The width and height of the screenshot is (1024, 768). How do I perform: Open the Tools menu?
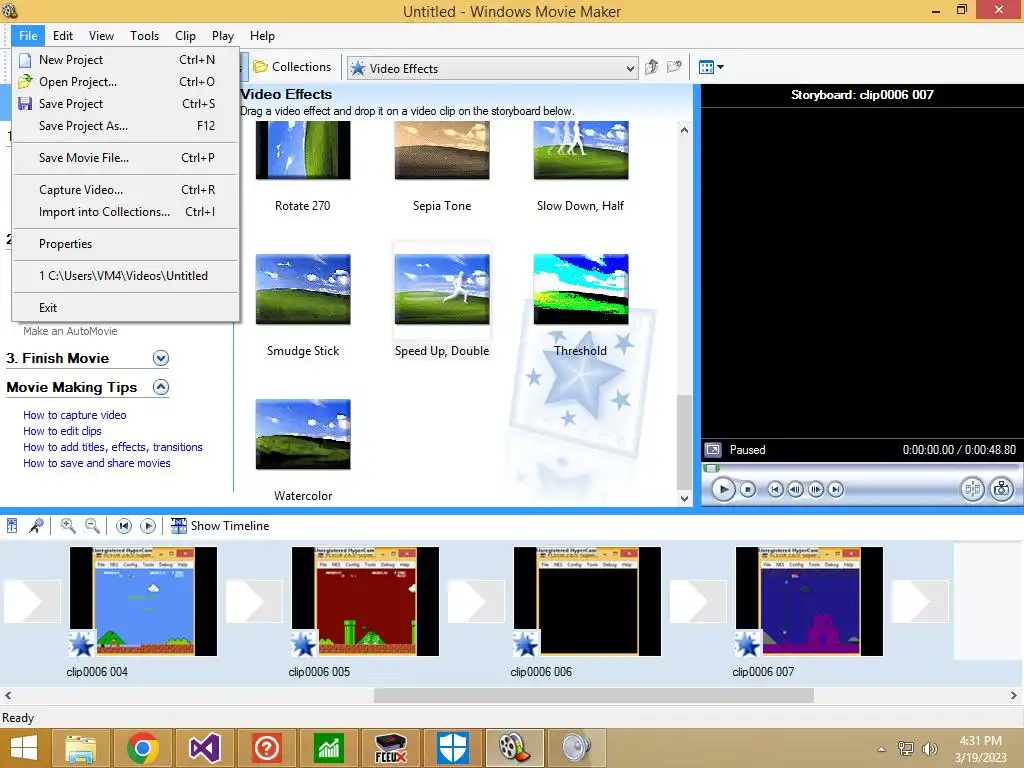[144, 36]
